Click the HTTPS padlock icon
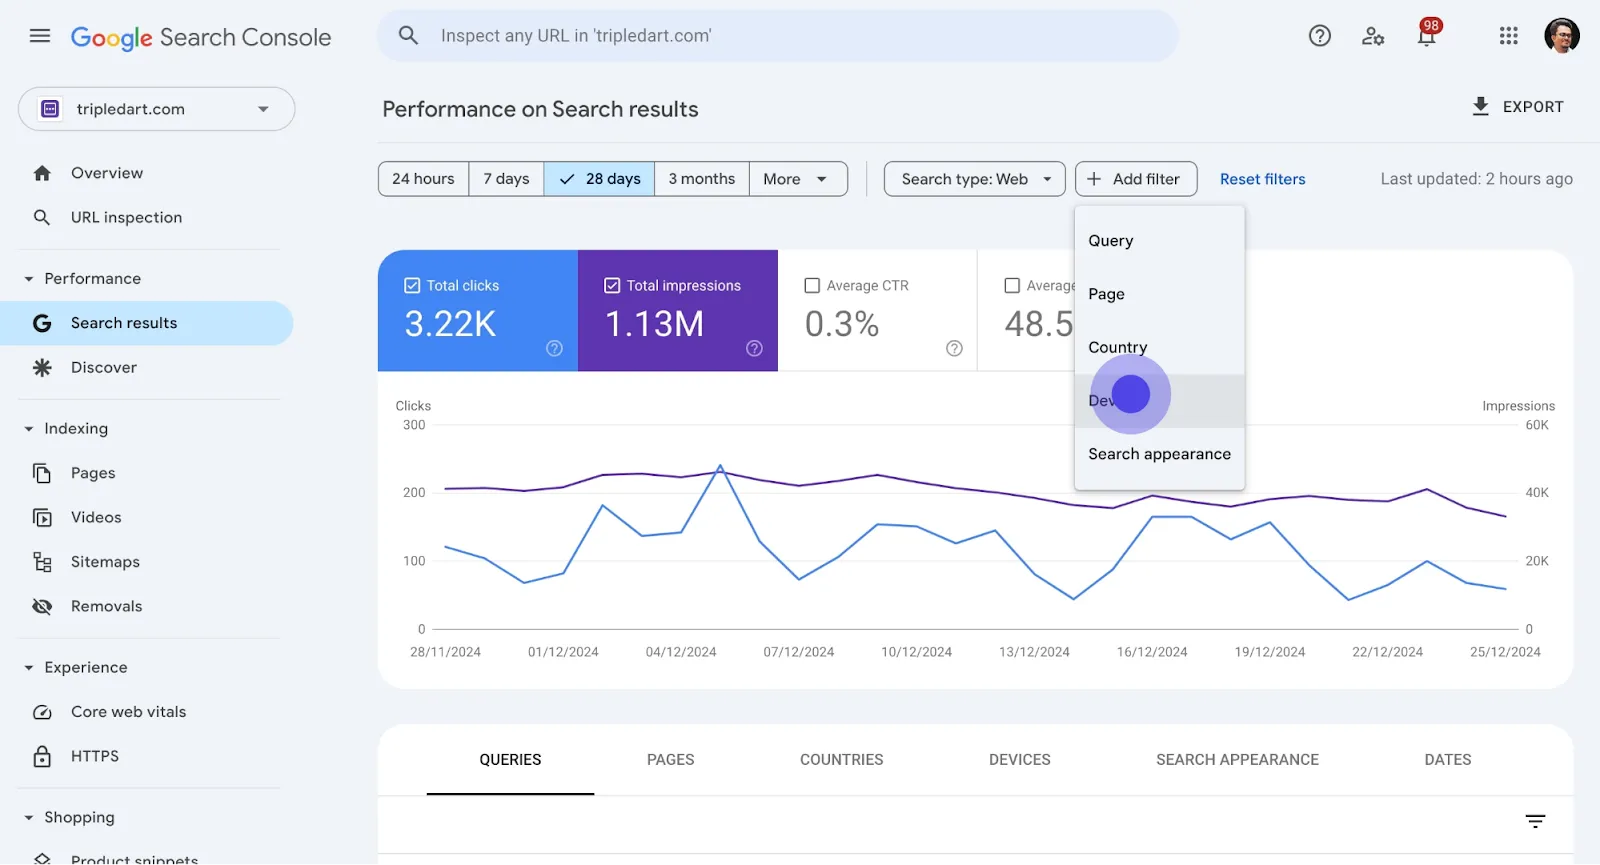The image size is (1600, 865). click(x=42, y=756)
